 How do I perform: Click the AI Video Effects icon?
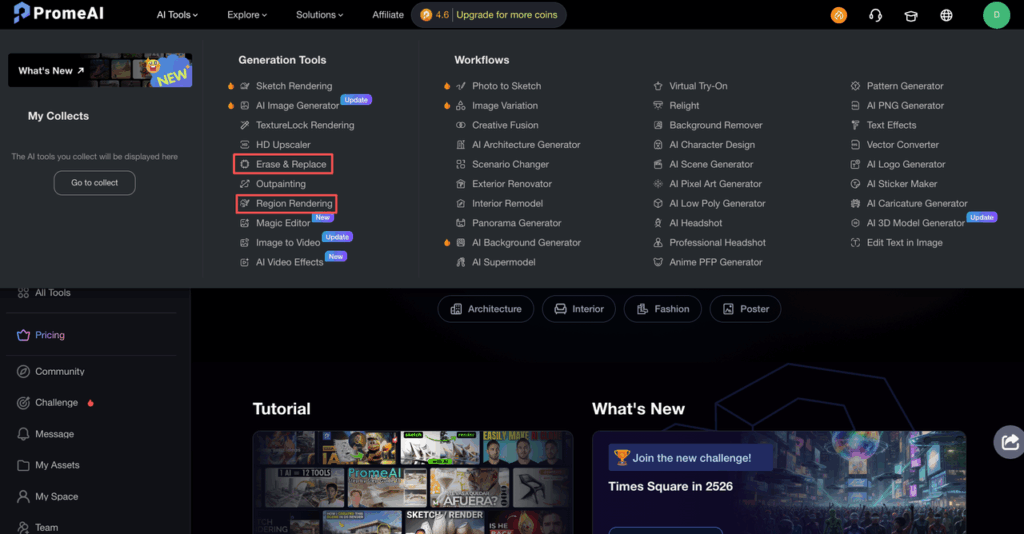245,262
